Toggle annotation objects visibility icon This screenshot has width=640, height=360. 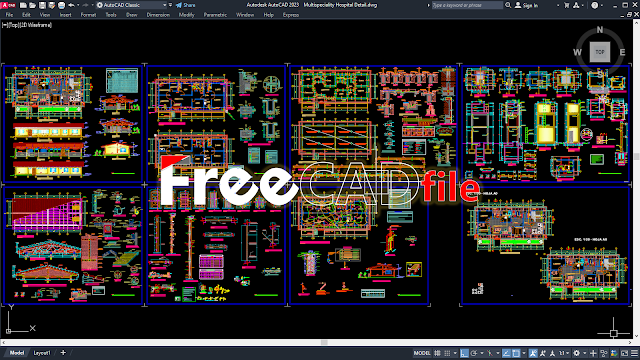(533, 353)
